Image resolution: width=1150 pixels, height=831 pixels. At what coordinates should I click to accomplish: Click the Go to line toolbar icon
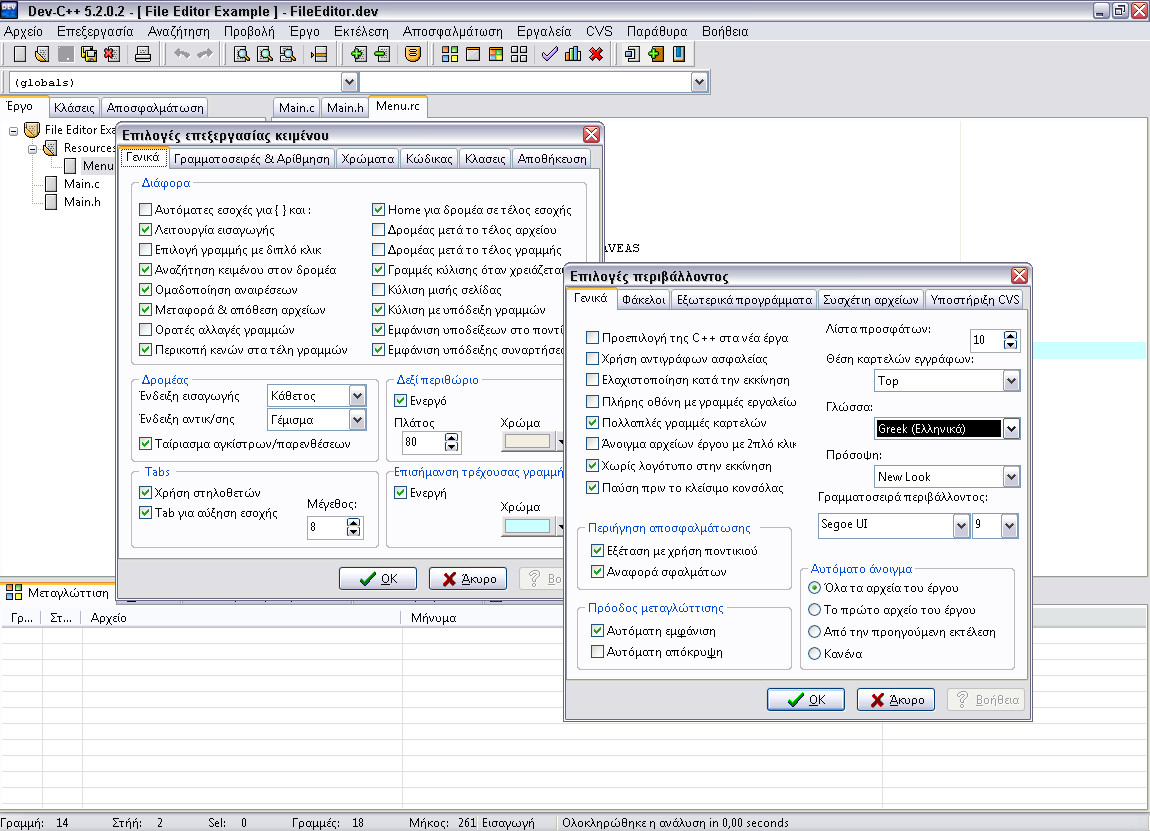319,54
